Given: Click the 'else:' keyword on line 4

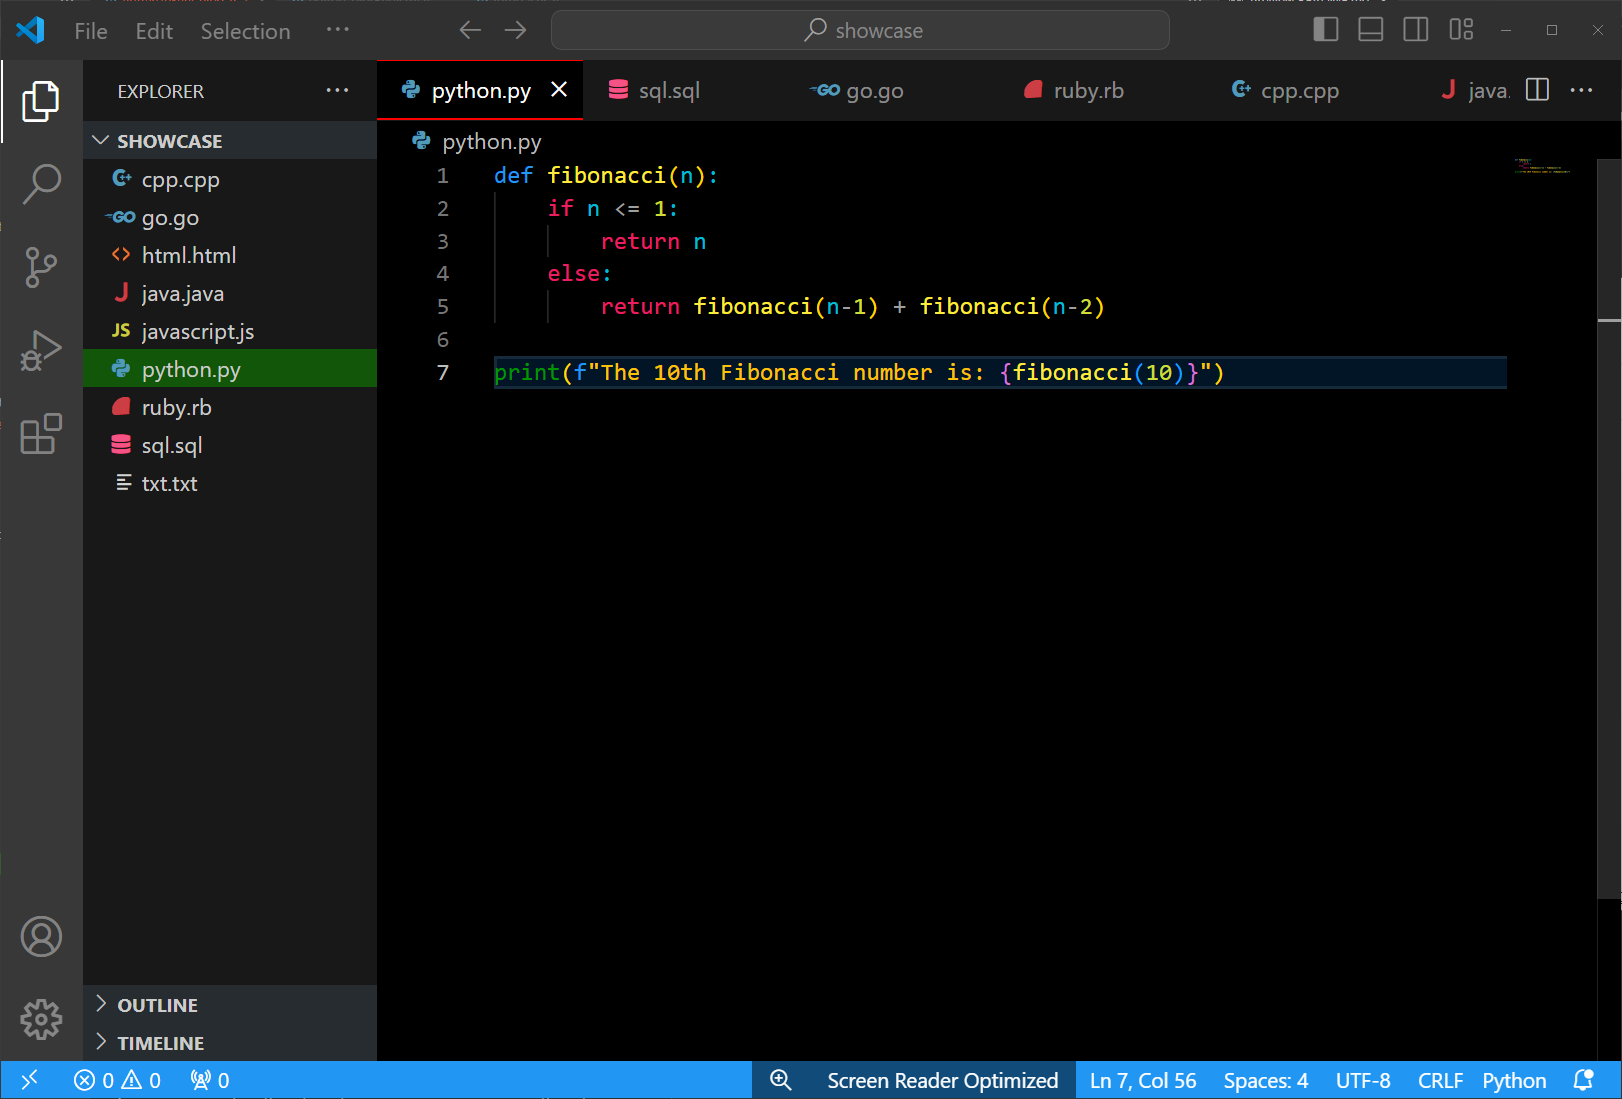Looking at the screenshot, I should (579, 274).
